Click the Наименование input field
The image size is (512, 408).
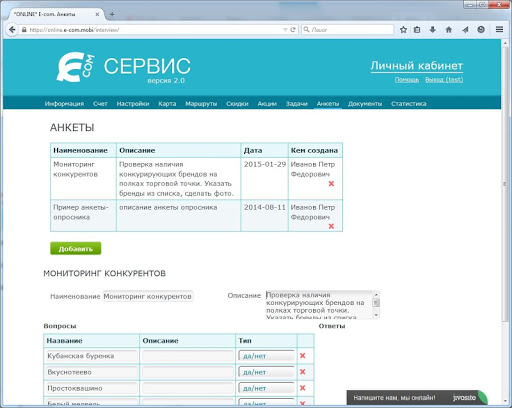[x=148, y=296]
